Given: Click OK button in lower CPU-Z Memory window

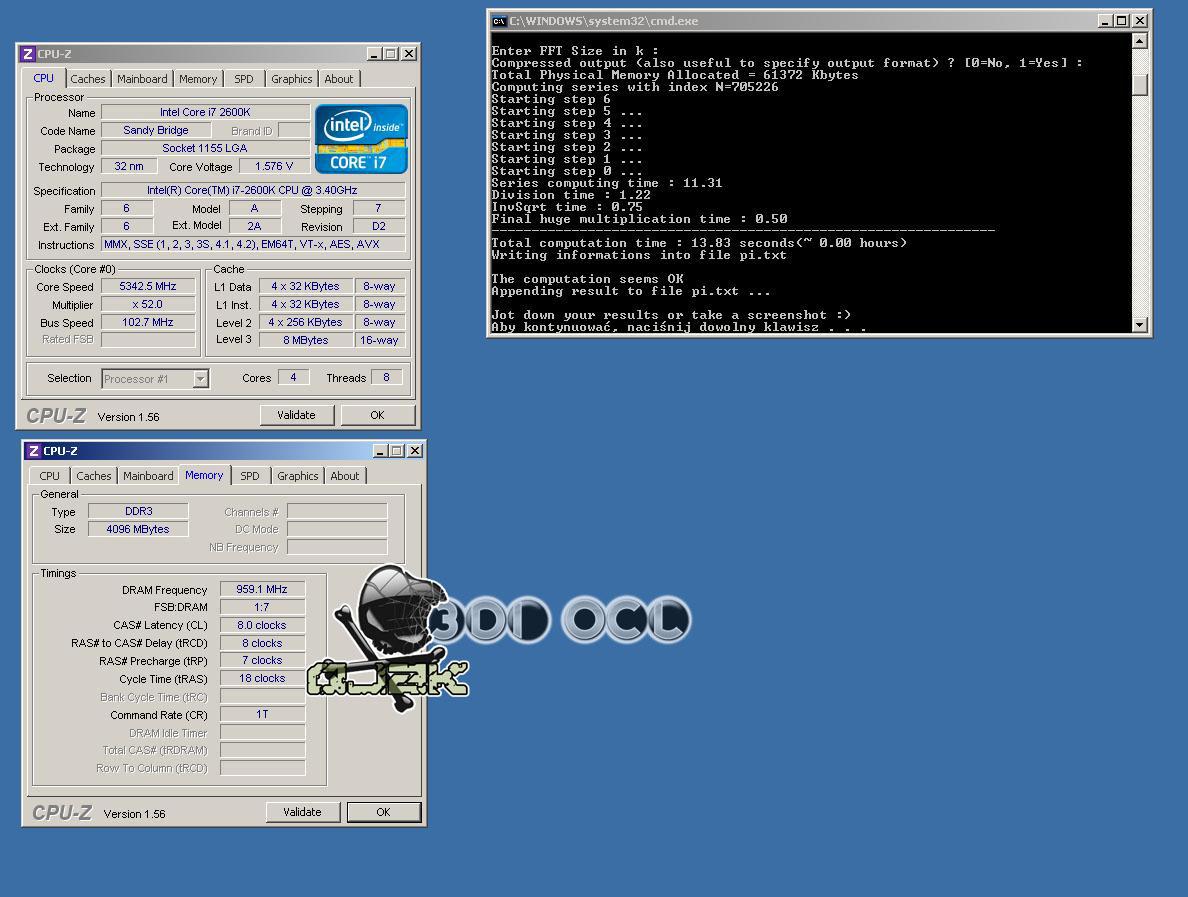Looking at the screenshot, I should pyautogui.click(x=383, y=812).
